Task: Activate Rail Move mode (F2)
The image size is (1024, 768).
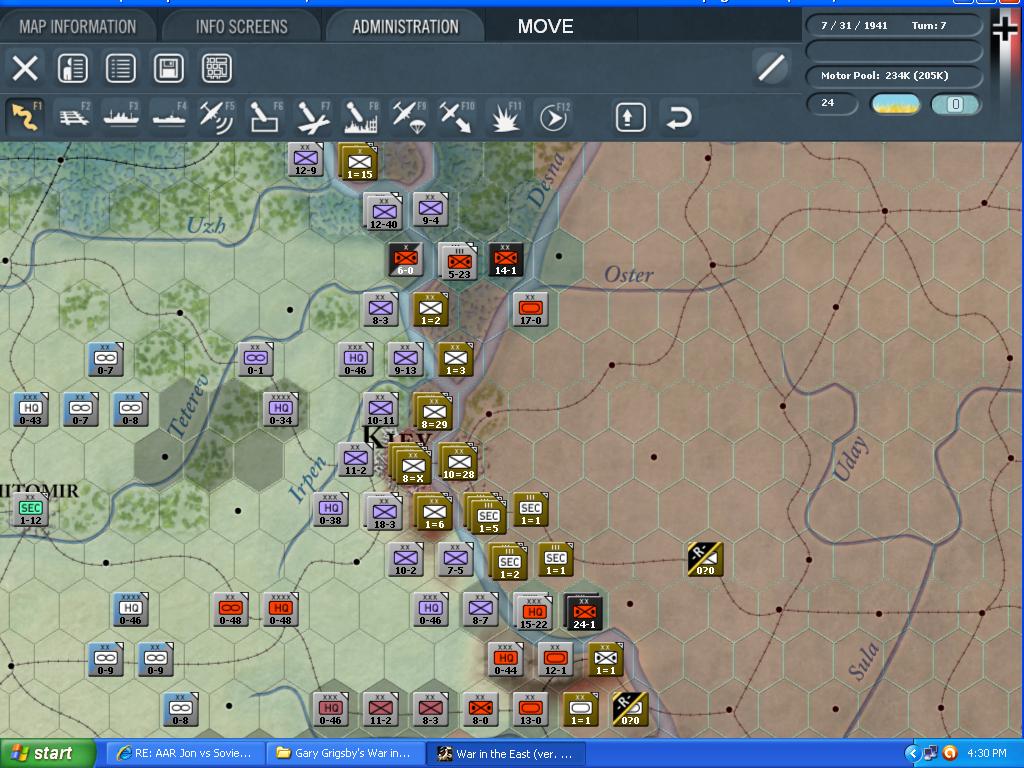Action: tap(73, 117)
